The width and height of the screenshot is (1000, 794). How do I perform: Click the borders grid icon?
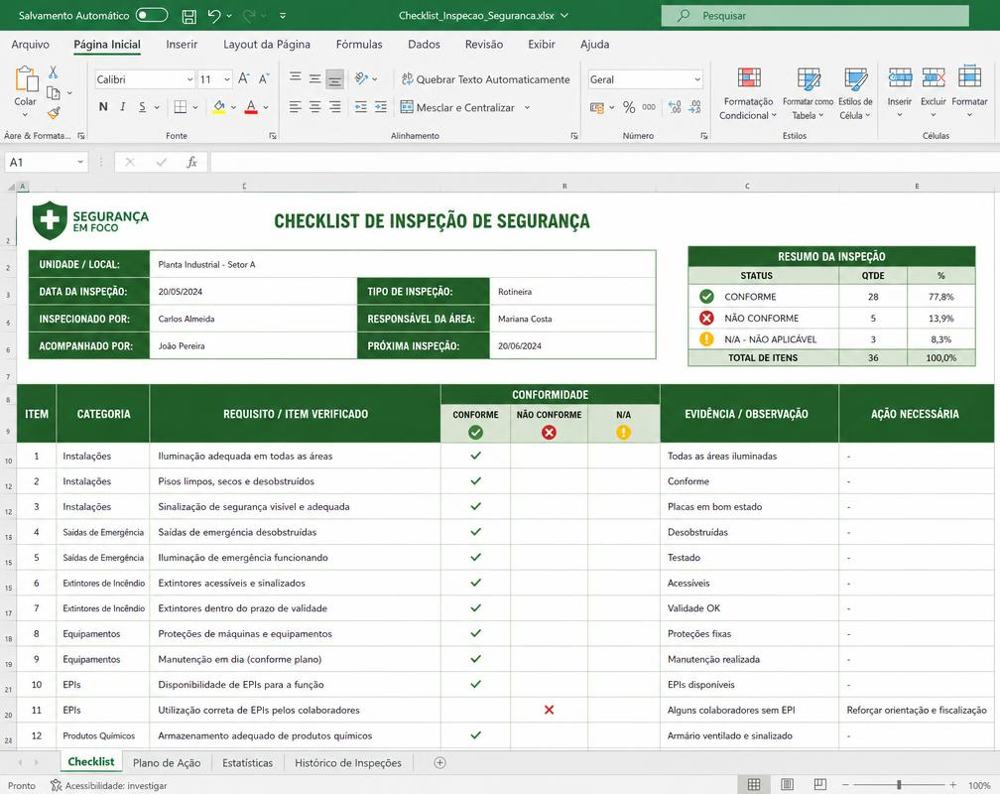(x=180, y=107)
